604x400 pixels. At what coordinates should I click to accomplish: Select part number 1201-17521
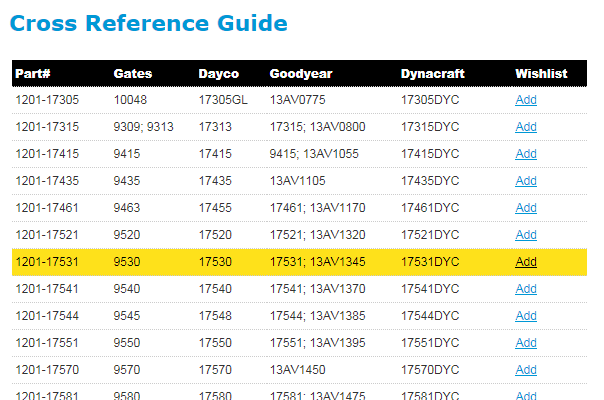(47, 235)
